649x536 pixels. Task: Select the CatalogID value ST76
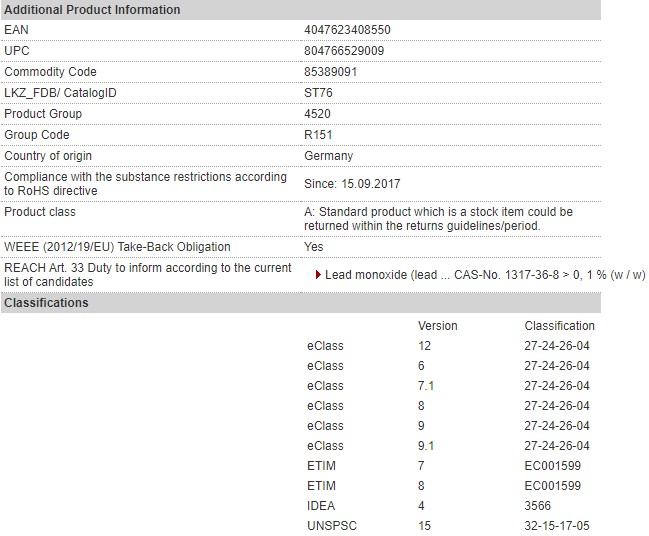318,93
